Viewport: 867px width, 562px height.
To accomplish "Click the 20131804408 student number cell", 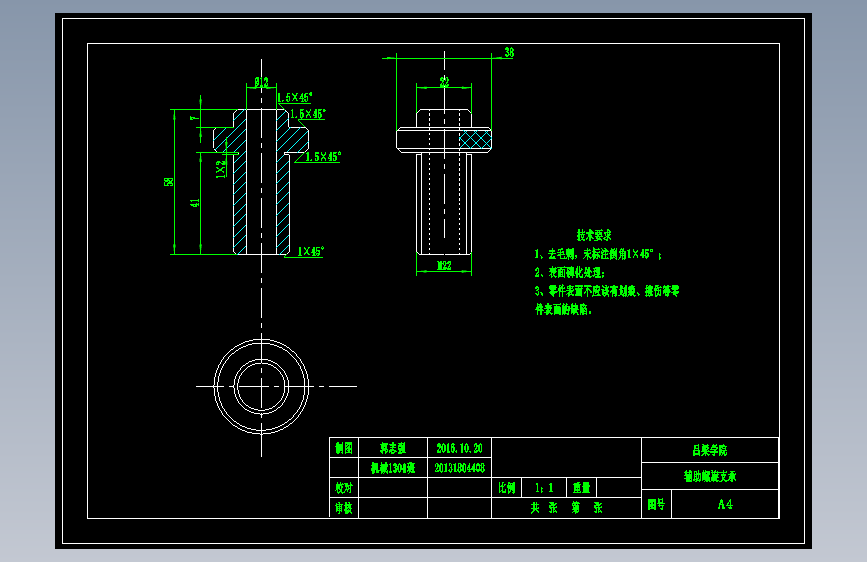I will (x=459, y=468).
